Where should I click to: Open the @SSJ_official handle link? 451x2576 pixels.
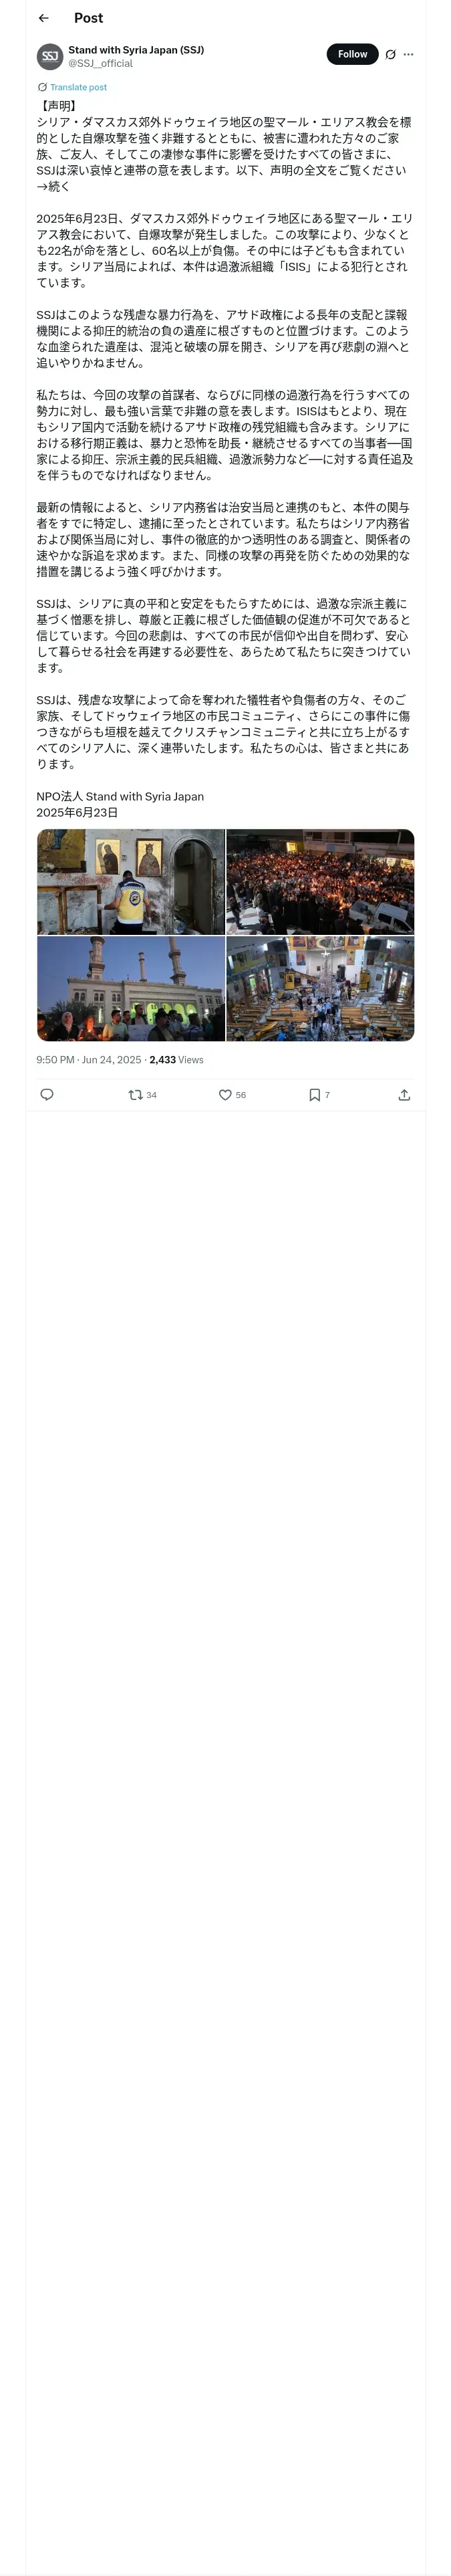pos(100,63)
